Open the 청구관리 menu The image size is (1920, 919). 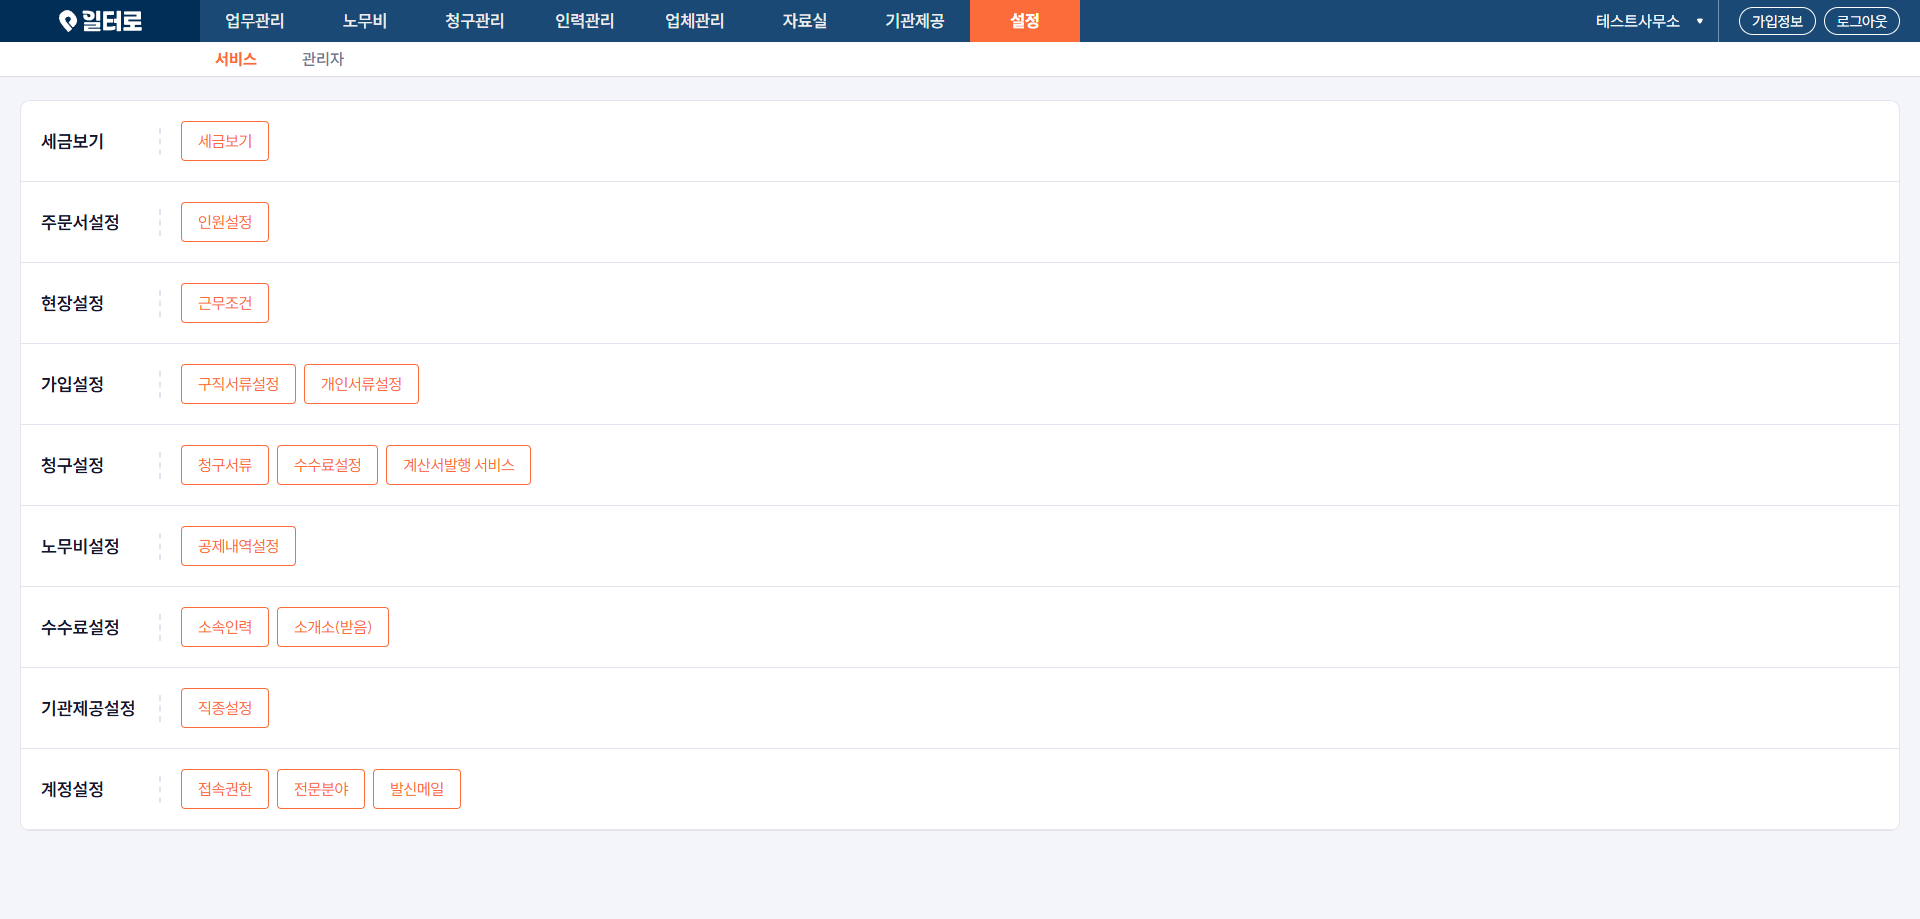coord(474,21)
